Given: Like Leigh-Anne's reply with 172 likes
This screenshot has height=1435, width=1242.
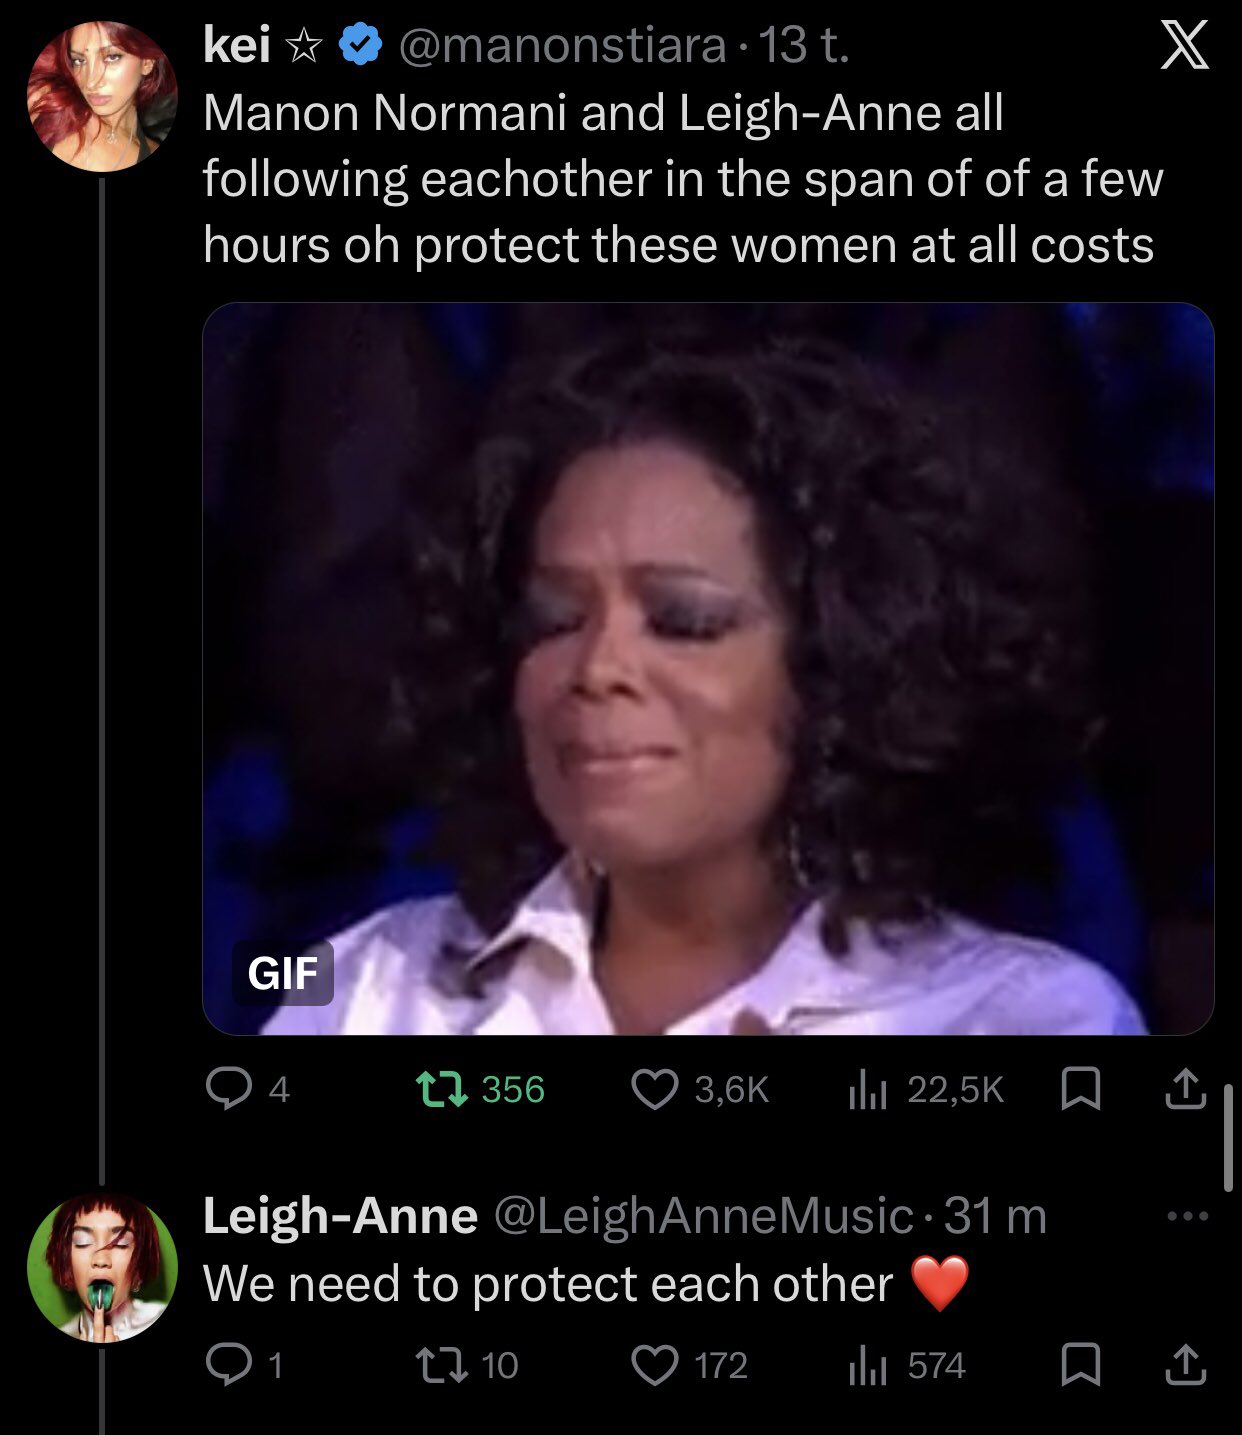Looking at the screenshot, I should click(655, 1365).
